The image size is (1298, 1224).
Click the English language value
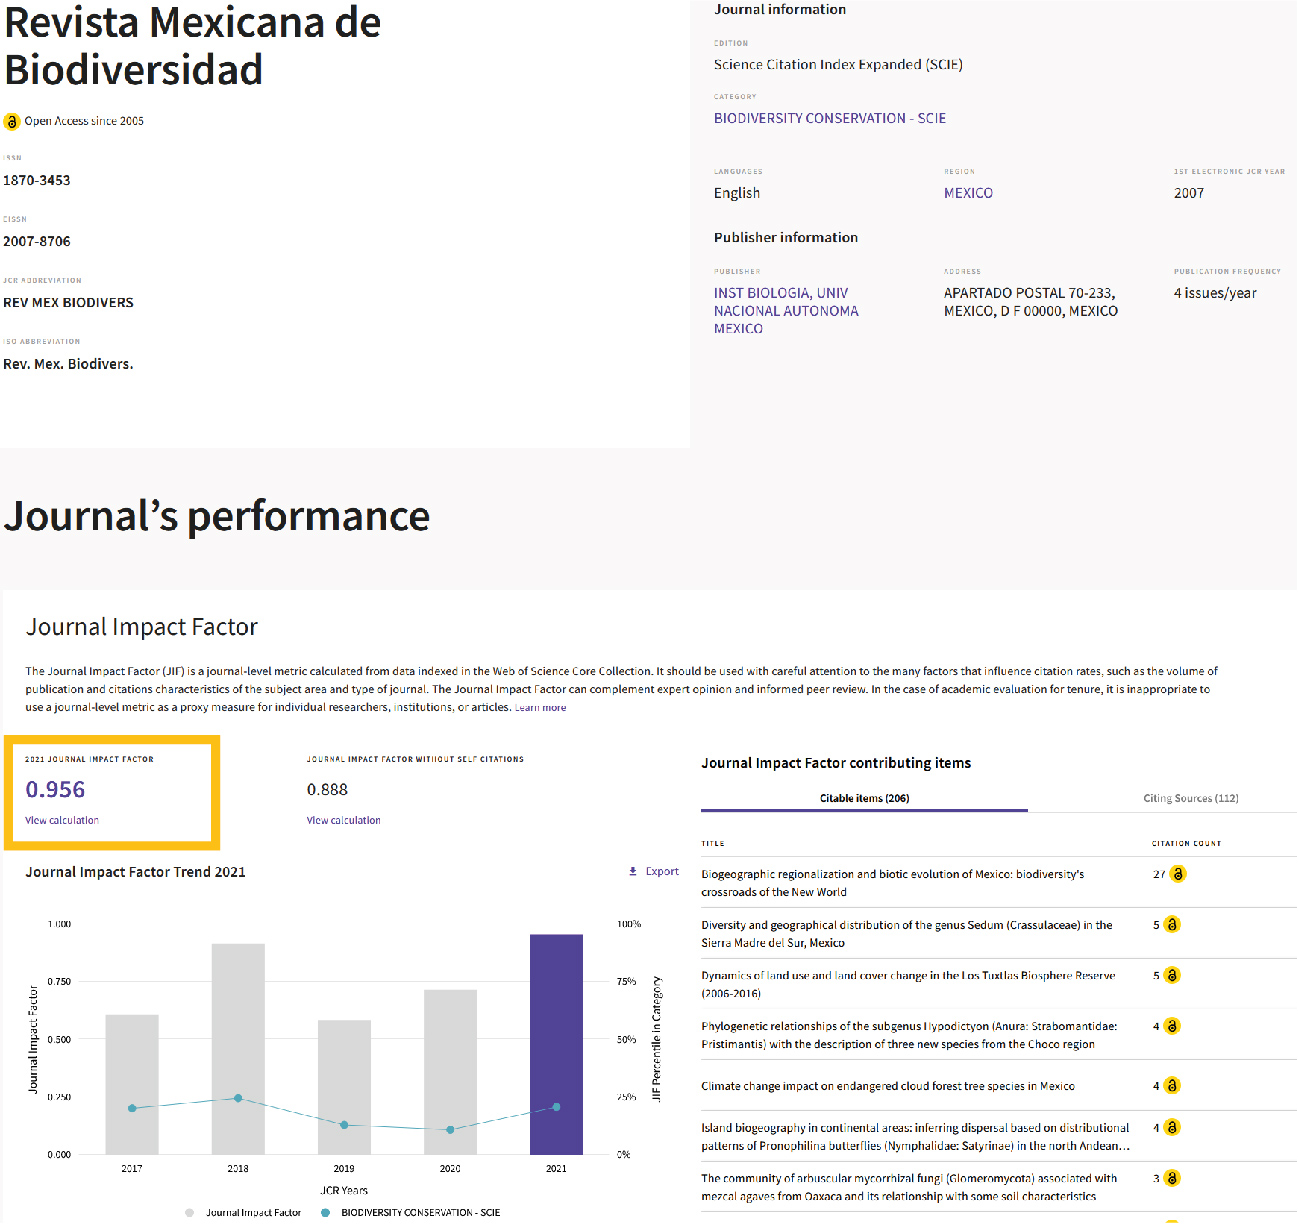737,193
